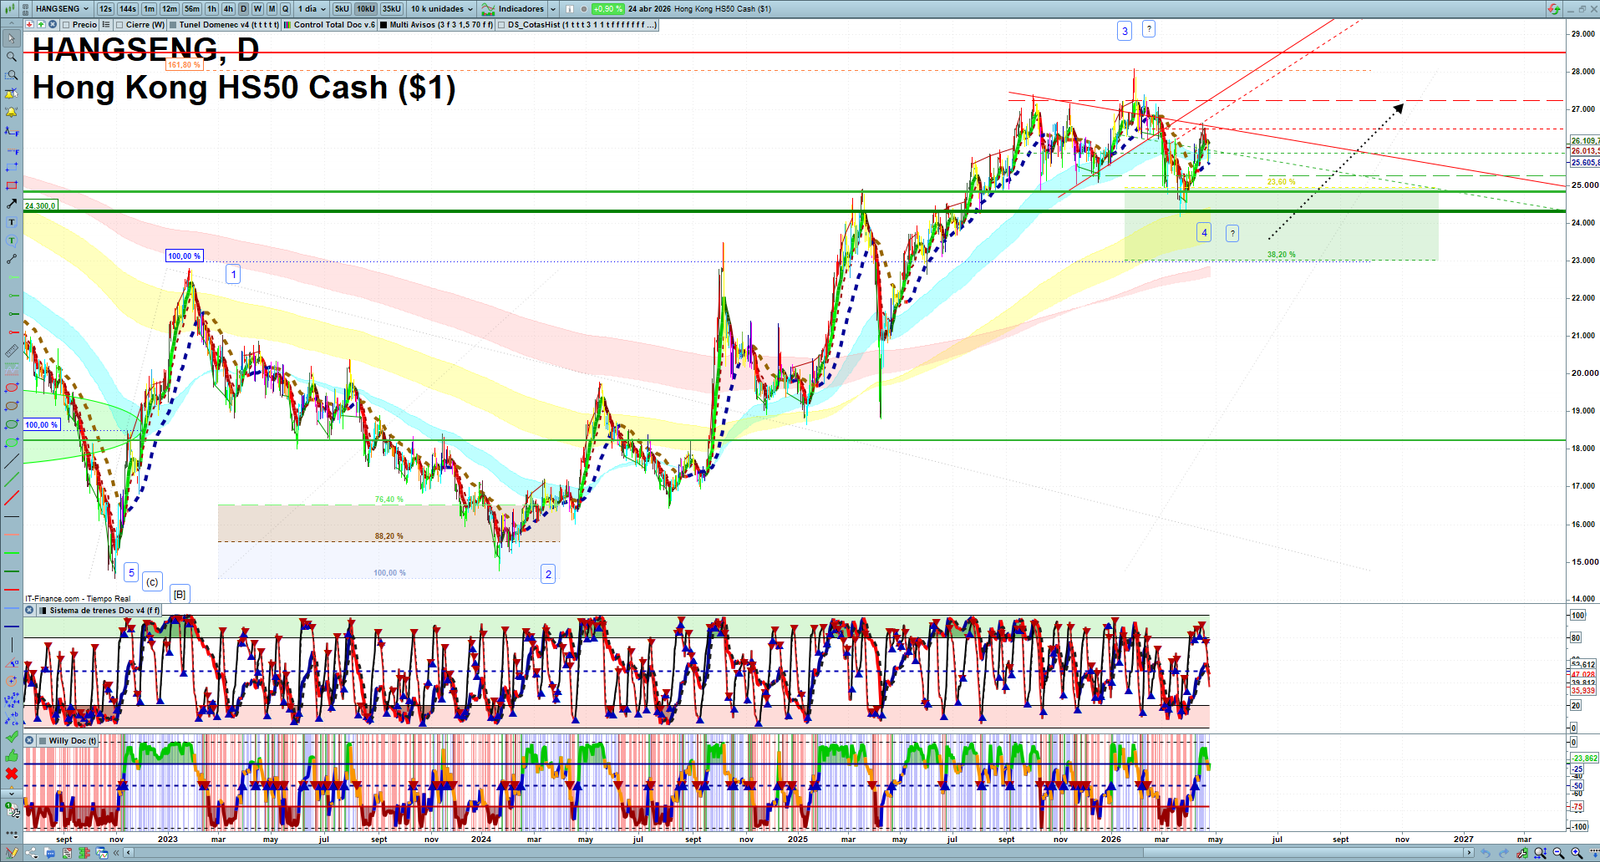This screenshot has width=1600, height=862.
Task: Select the W weekly timeframe
Action: pyautogui.click(x=257, y=9)
